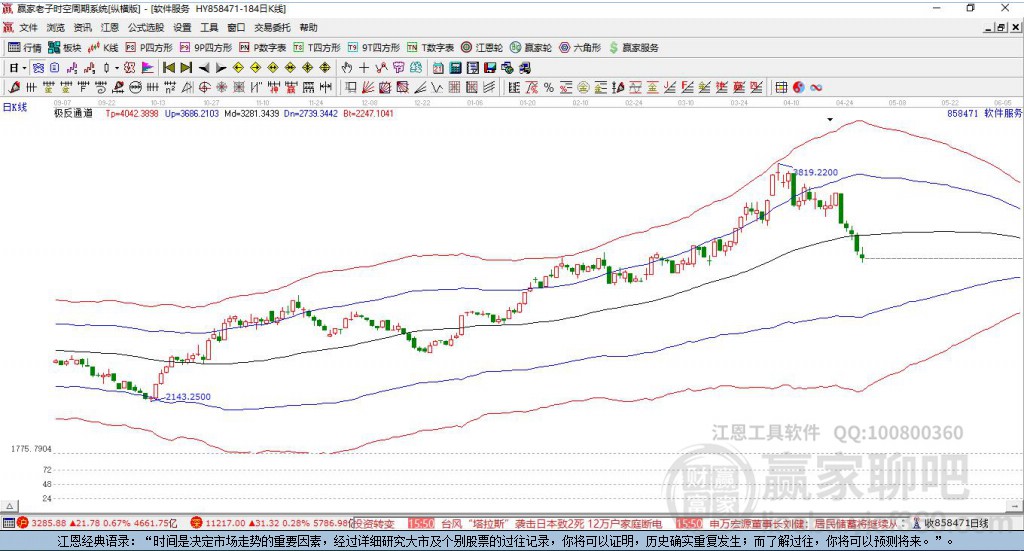The image size is (1024, 551).
Task: Select the Gann fan lines tool
Action: pos(367,87)
